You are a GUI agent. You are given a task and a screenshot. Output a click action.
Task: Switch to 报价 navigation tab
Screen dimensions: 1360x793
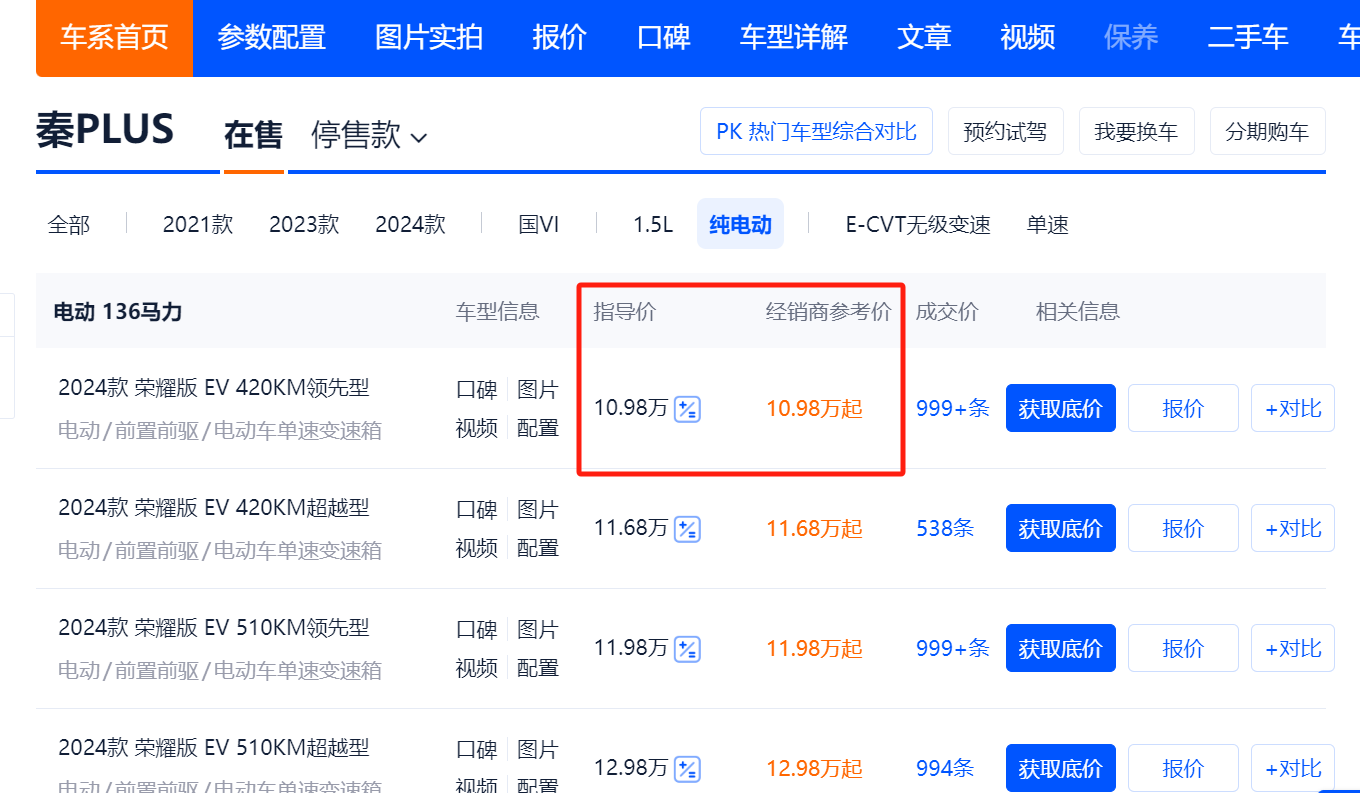pyautogui.click(x=560, y=38)
